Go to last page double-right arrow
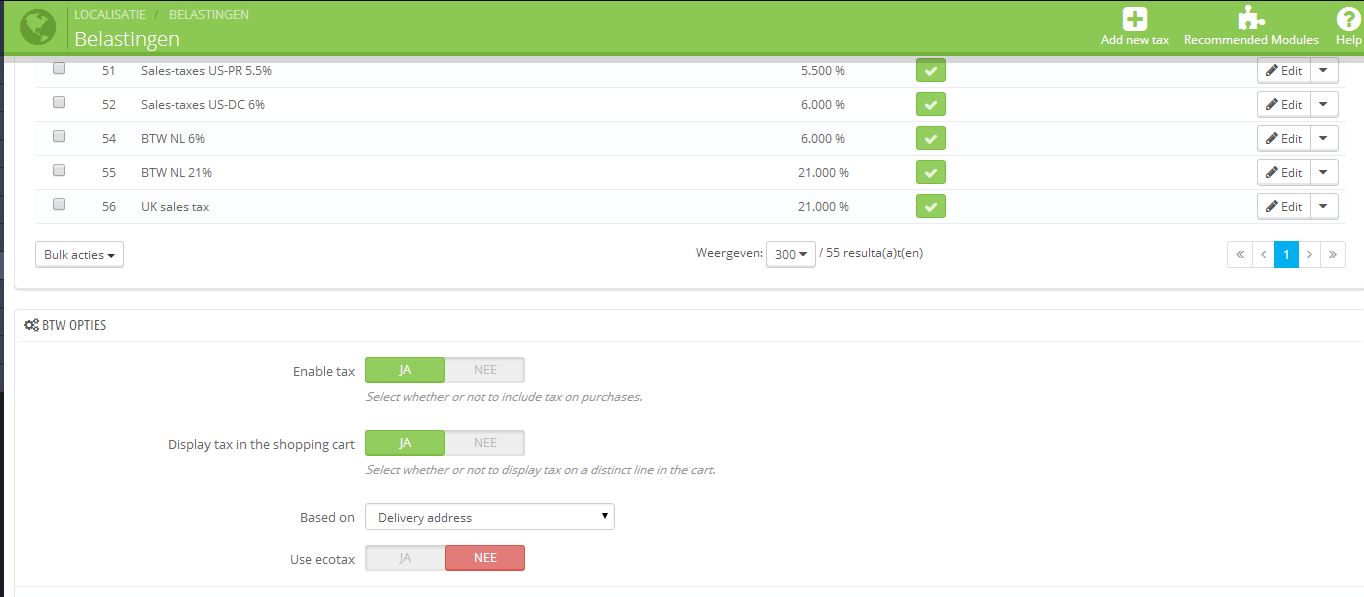 1333,254
